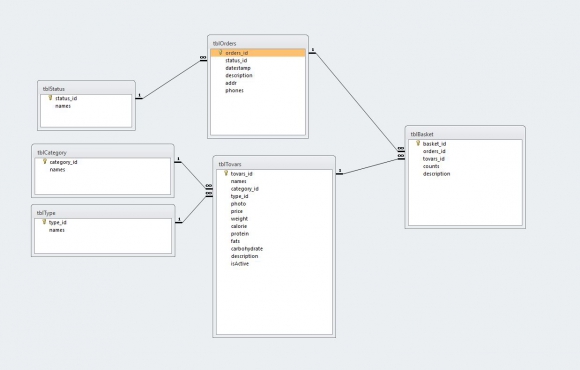This screenshot has width=580, height=370.
Task: Click the key icon beside type_id in tblType
Action: click(44, 222)
